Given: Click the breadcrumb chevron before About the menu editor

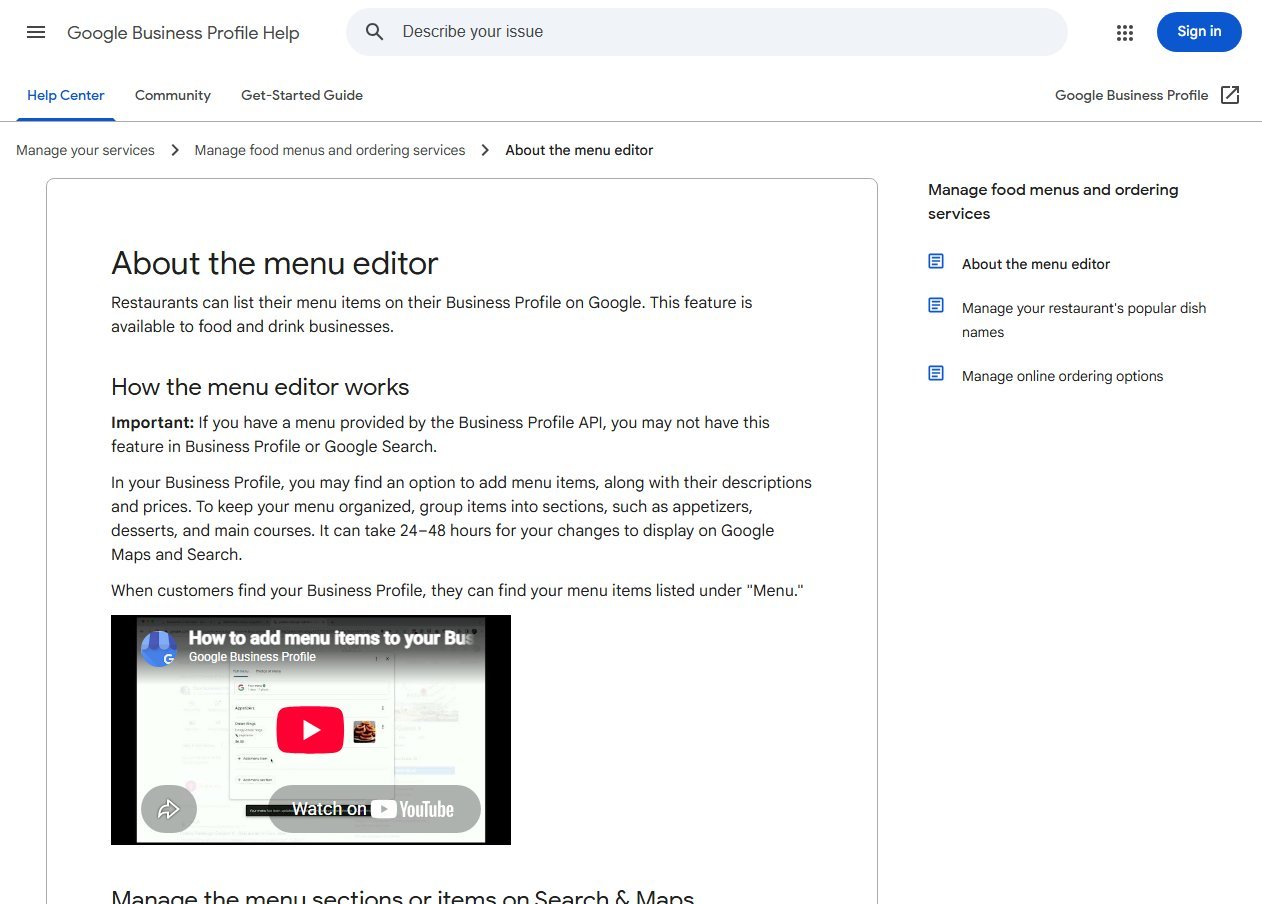Looking at the screenshot, I should (x=485, y=150).
